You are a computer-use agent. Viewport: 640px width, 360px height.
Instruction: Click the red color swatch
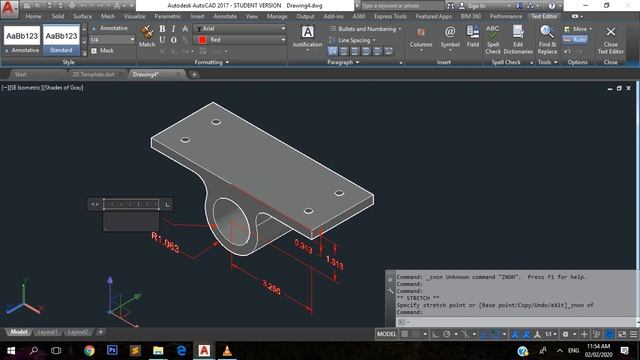(x=202, y=40)
